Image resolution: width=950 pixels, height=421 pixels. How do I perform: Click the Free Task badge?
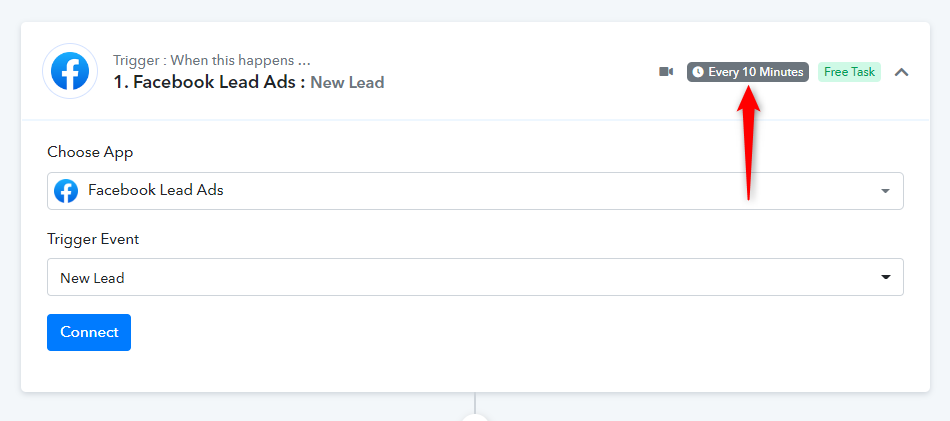click(849, 71)
